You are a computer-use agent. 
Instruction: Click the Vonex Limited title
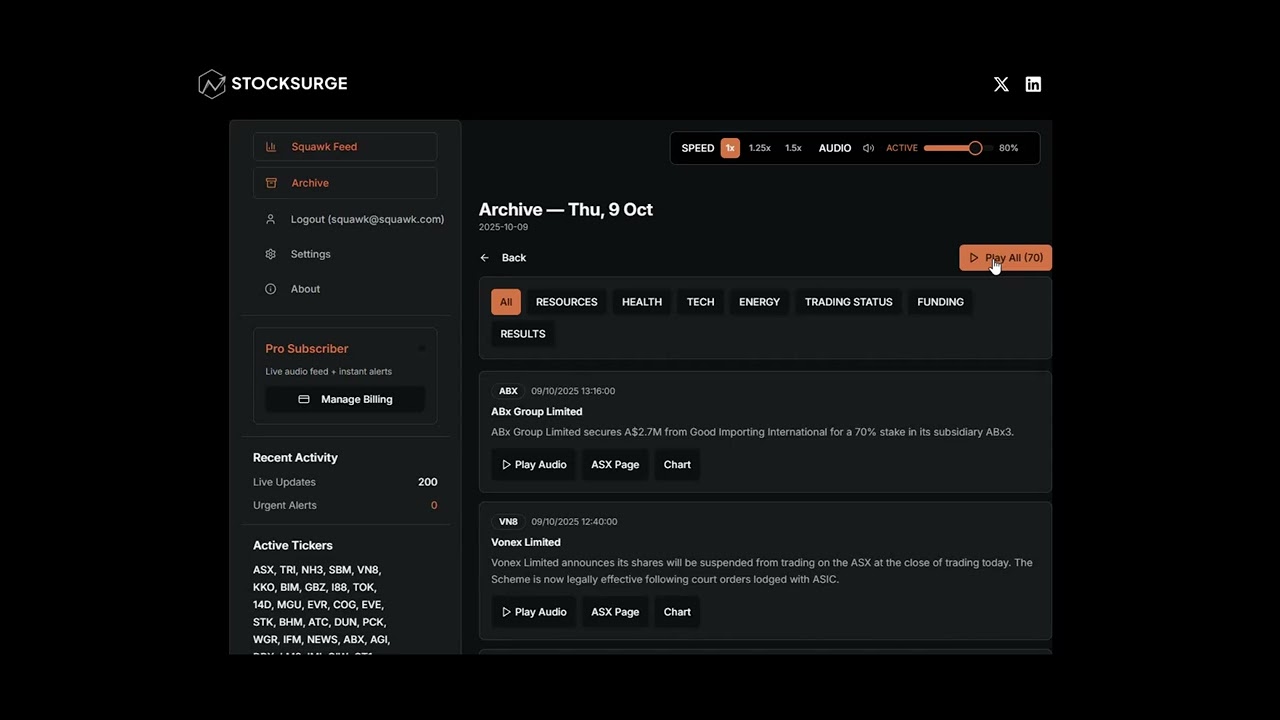(x=526, y=543)
